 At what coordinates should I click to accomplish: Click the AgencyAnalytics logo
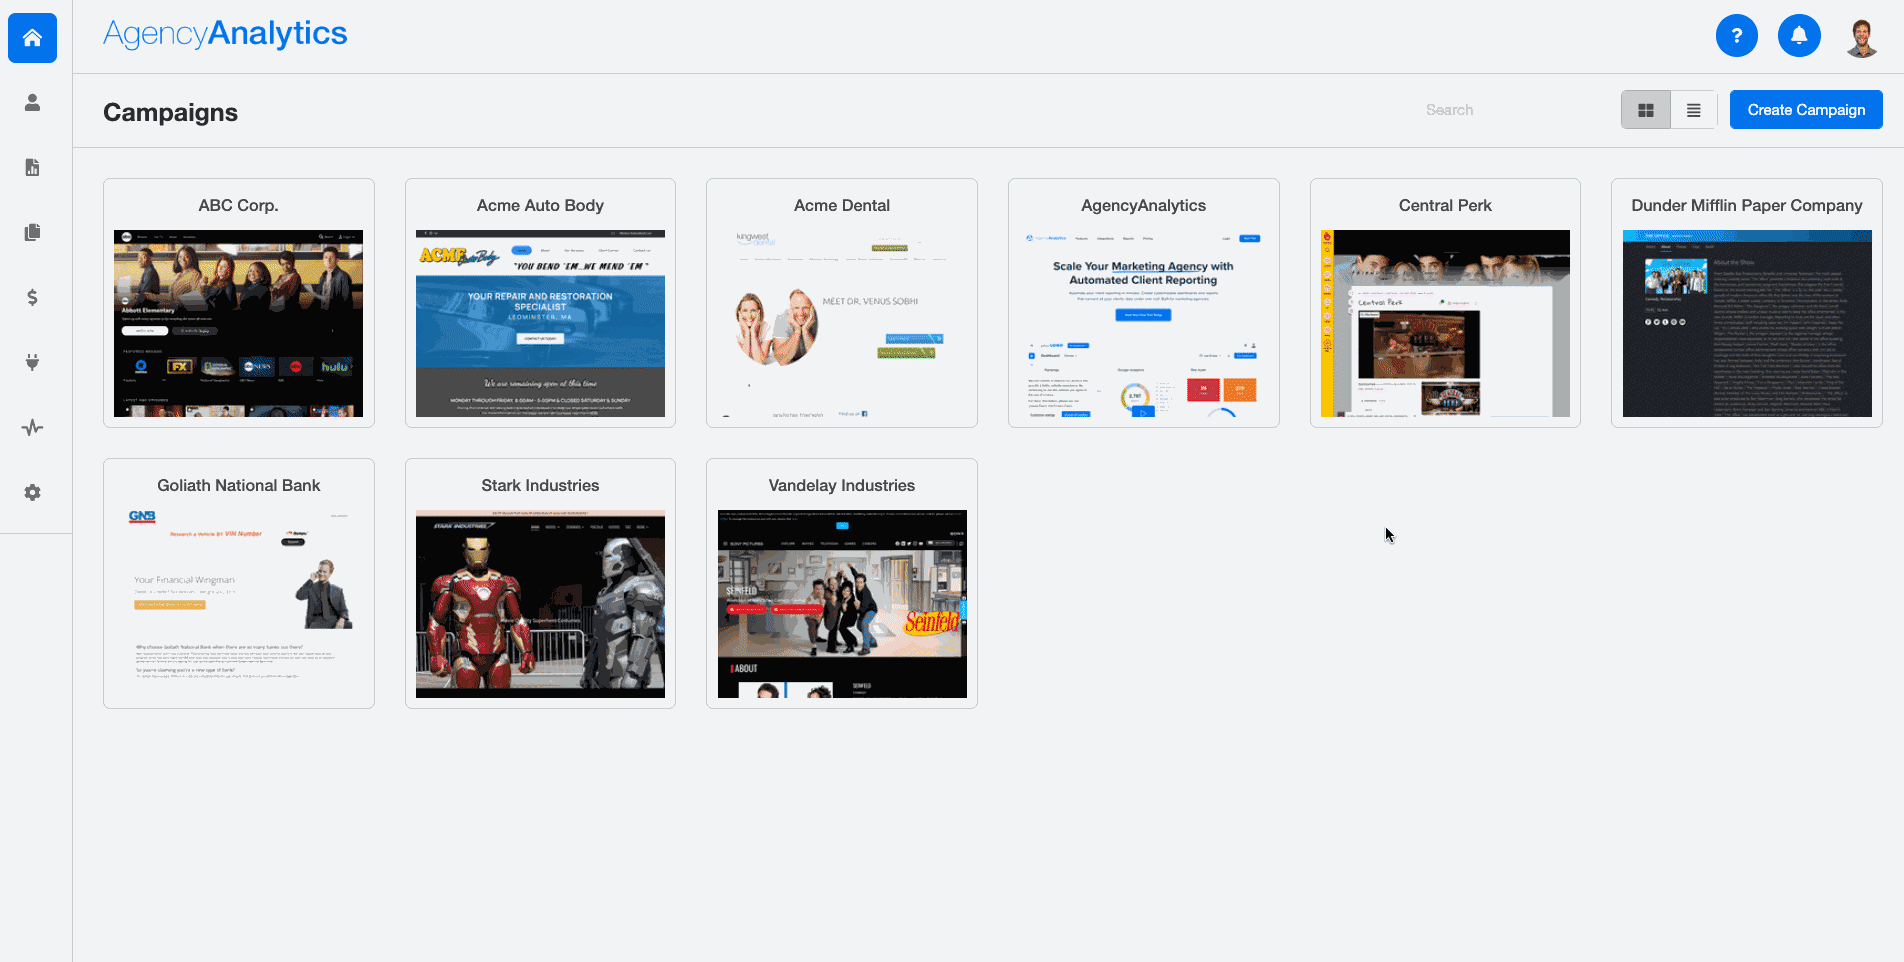coord(224,32)
